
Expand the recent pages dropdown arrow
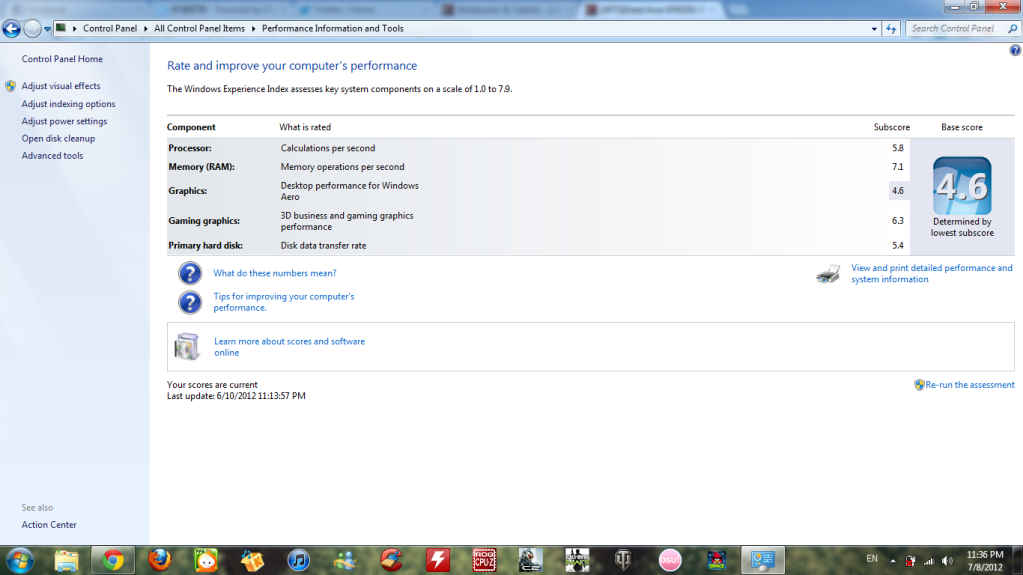coord(47,29)
